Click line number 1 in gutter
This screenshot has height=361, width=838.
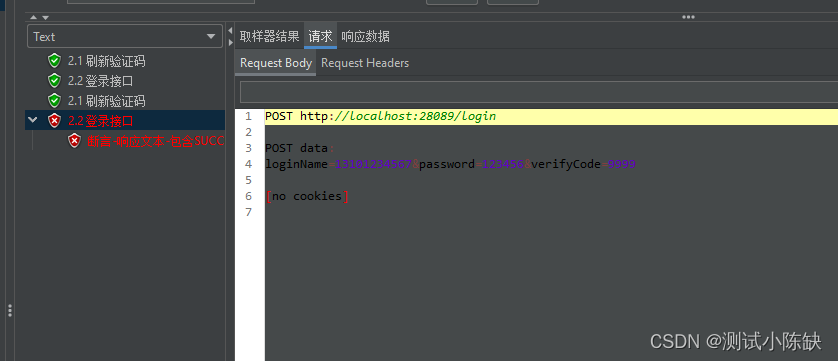[248, 116]
